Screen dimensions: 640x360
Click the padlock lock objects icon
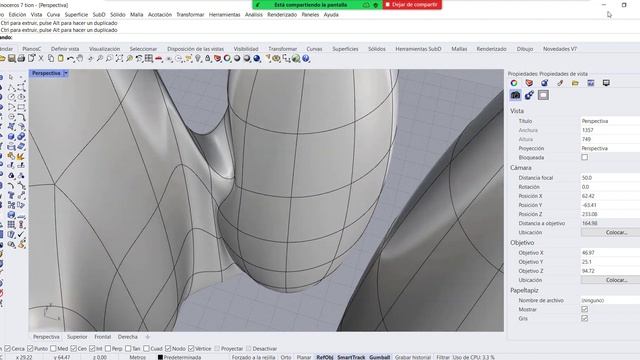tap(208, 59)
